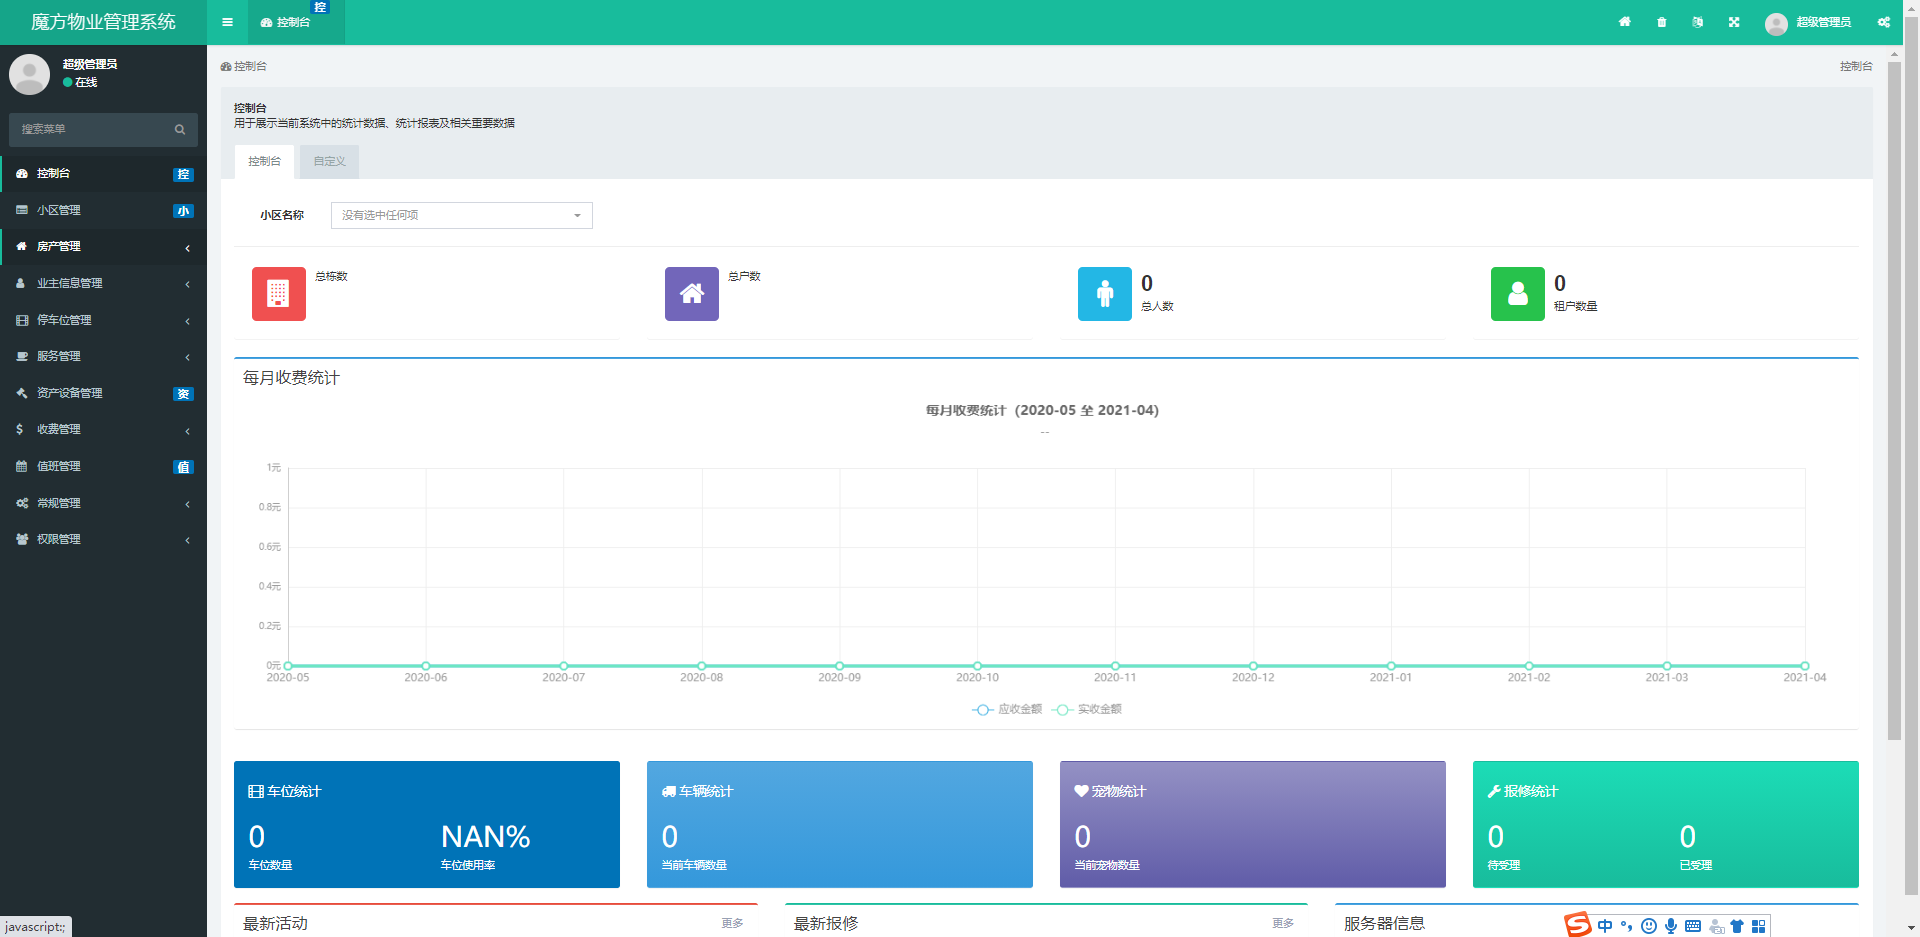Click the dashboard icon next to 控制台 in sidebar

coord(22,173)
